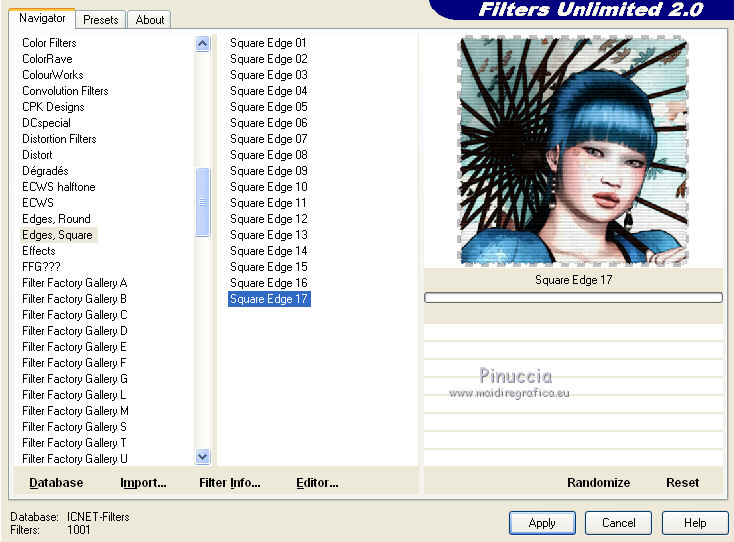Open Filter Factory Gallery S
Image resolution: width=734 pixels, height=542 pixels.
coord(74,427)
